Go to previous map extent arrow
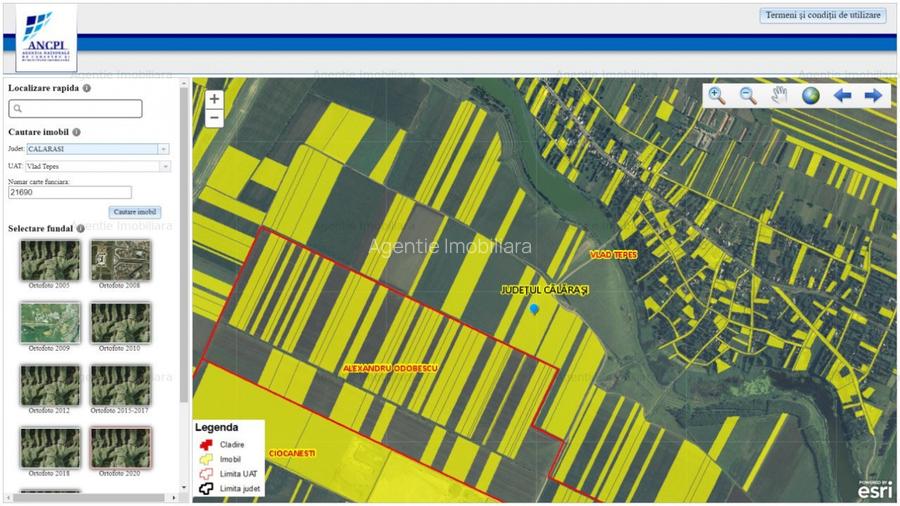The width and height of the screenshot is (900, 506). point(842,95)
